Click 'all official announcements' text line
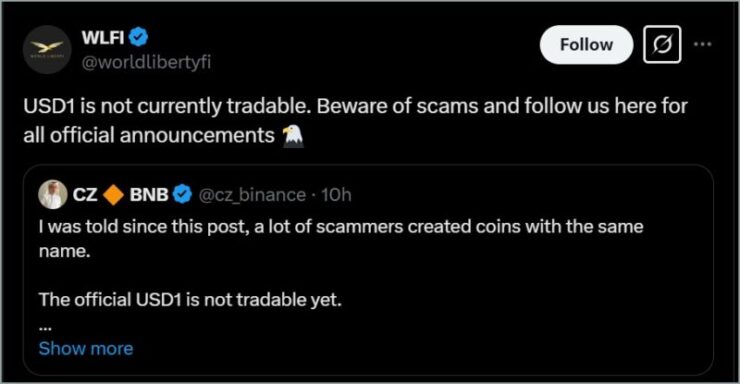This screenshot has height=384, width=740. (149, 136)
